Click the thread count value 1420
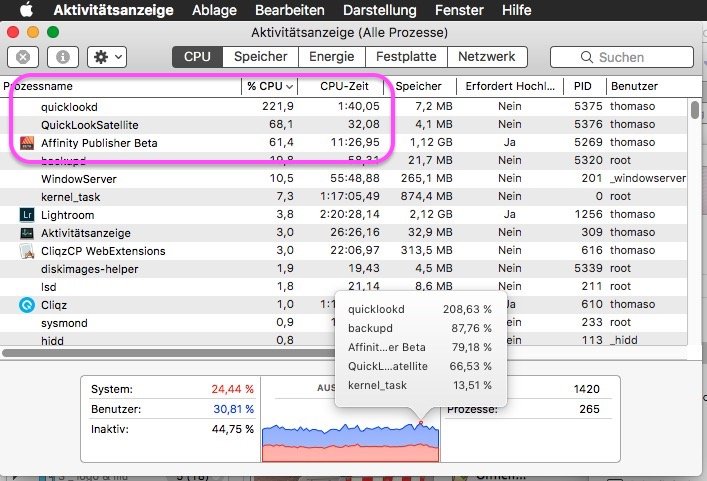The image size is (707, 481). click(x=587, y=389)
